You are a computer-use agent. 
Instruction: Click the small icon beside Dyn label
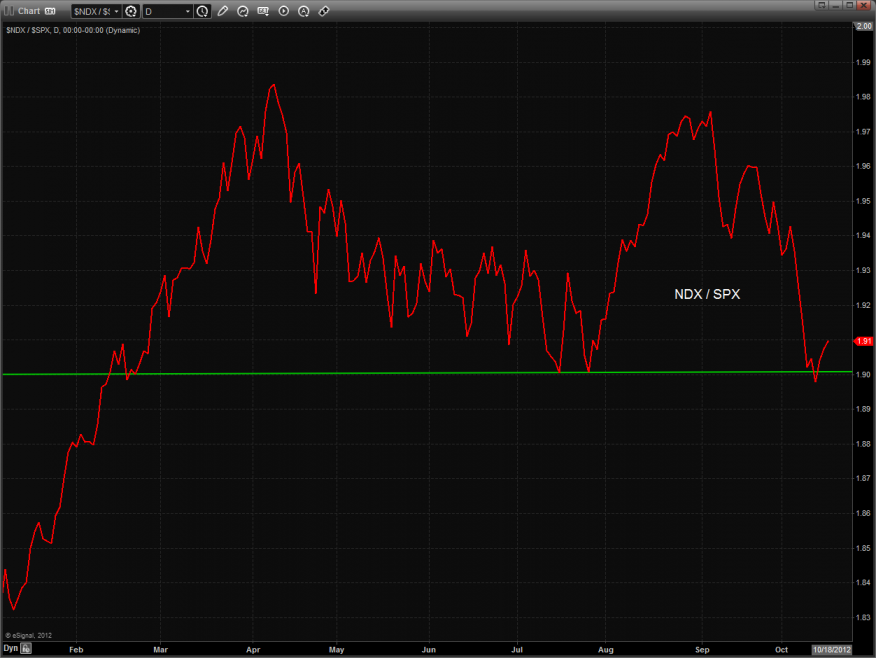point(27,649)
